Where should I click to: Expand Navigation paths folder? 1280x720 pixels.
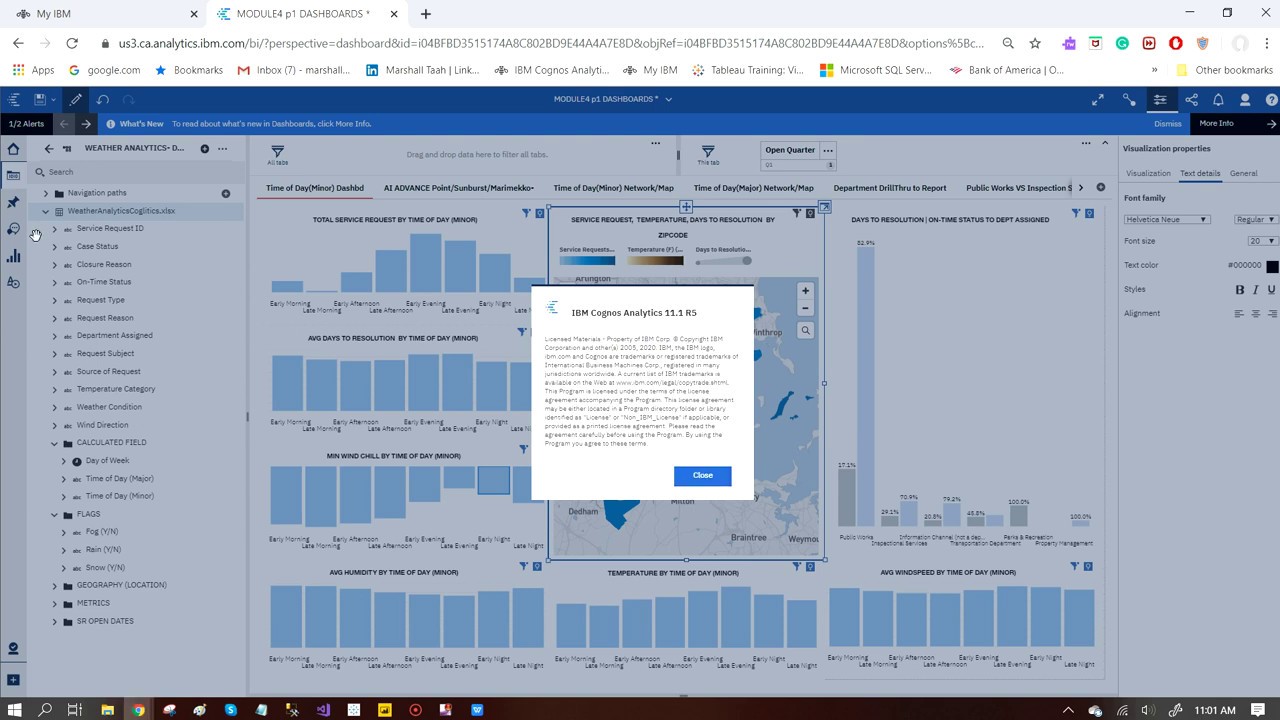click(45, 193)
